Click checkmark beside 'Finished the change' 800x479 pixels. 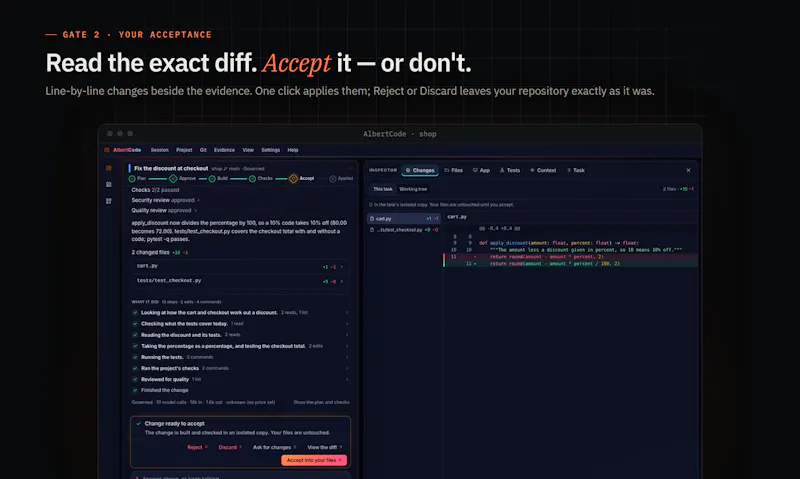(135, 390)
